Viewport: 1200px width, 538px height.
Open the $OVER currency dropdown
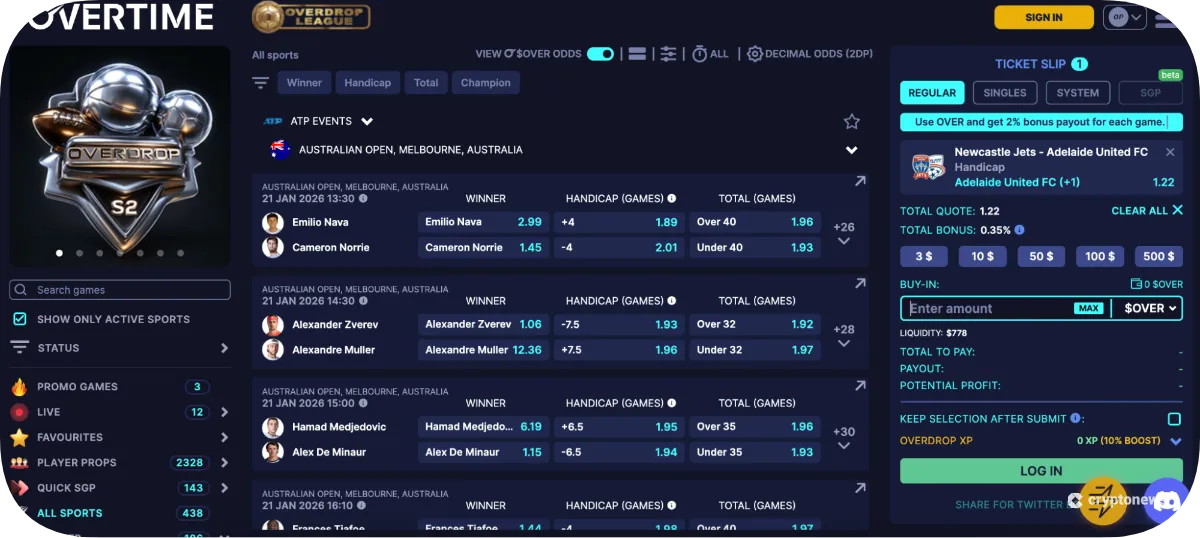point(1150,308)
